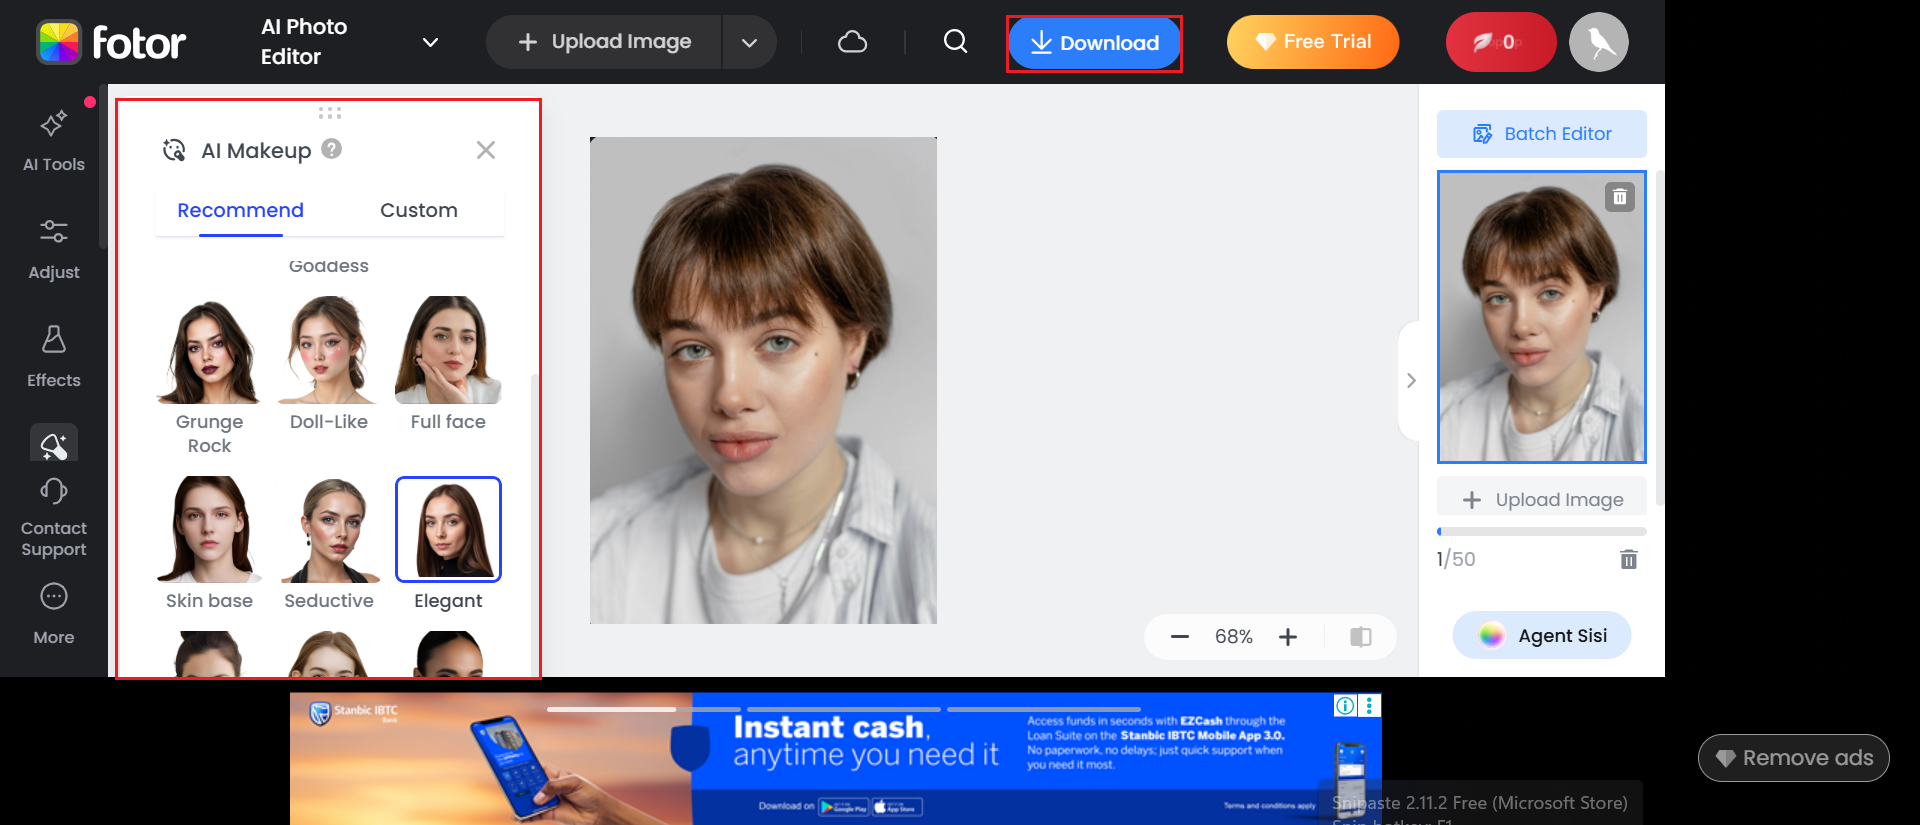
Task: Open the red credits counter
Action: point(1500,42)
